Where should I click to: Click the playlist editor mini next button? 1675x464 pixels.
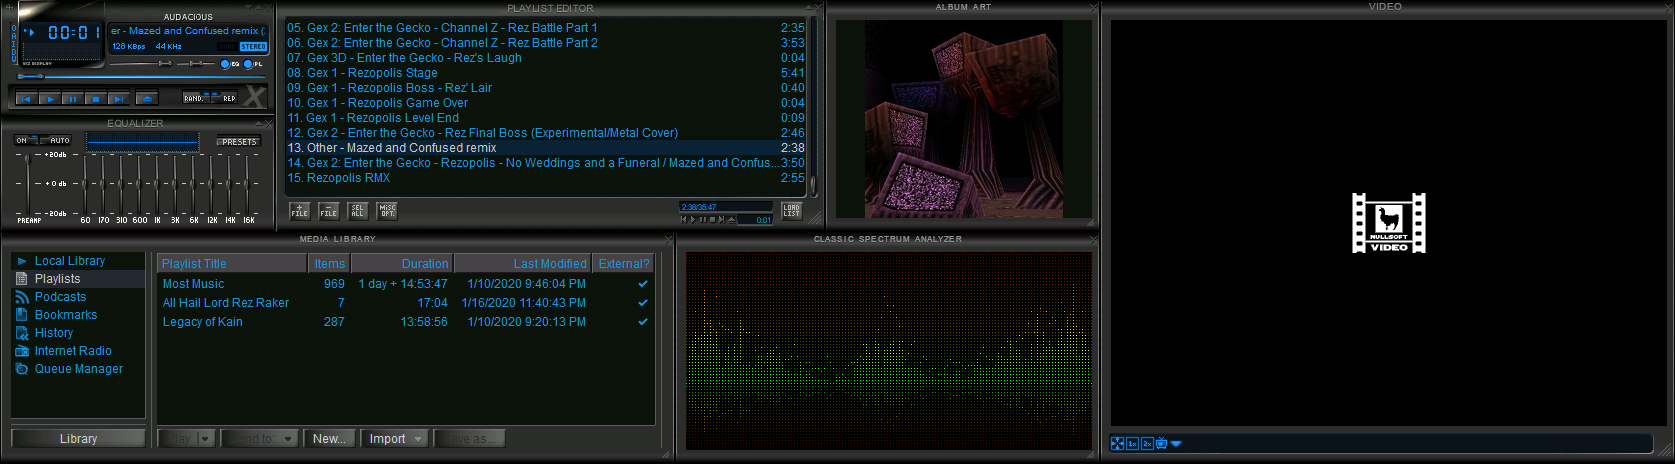click(x=721, y=219)
